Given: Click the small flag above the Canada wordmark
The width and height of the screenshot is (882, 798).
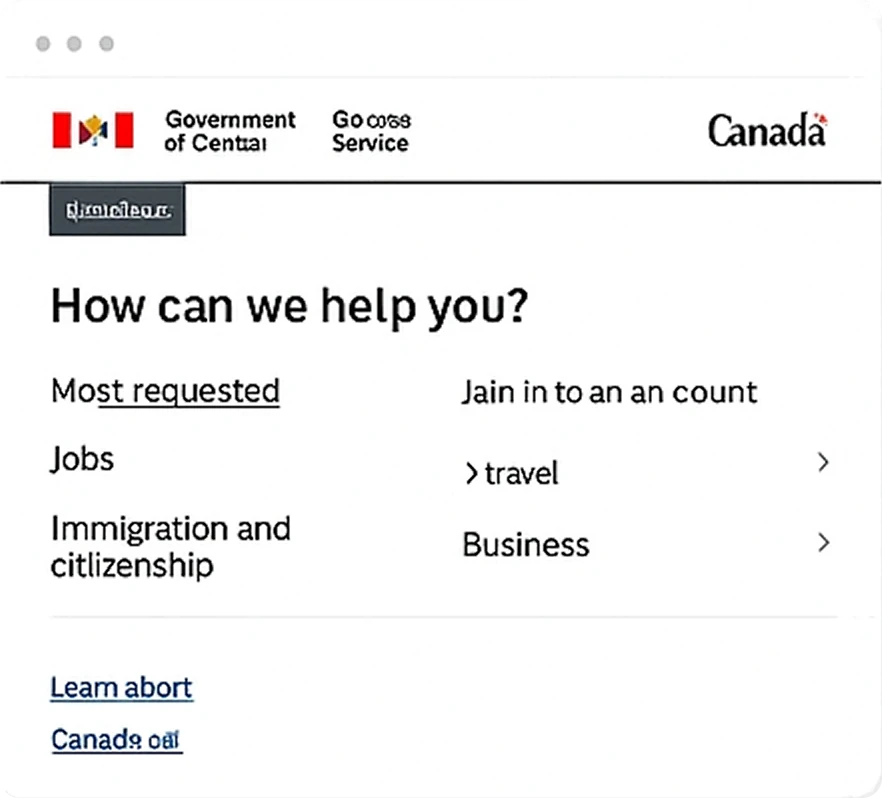Looking at the screenshot, I should pos(822,118).
